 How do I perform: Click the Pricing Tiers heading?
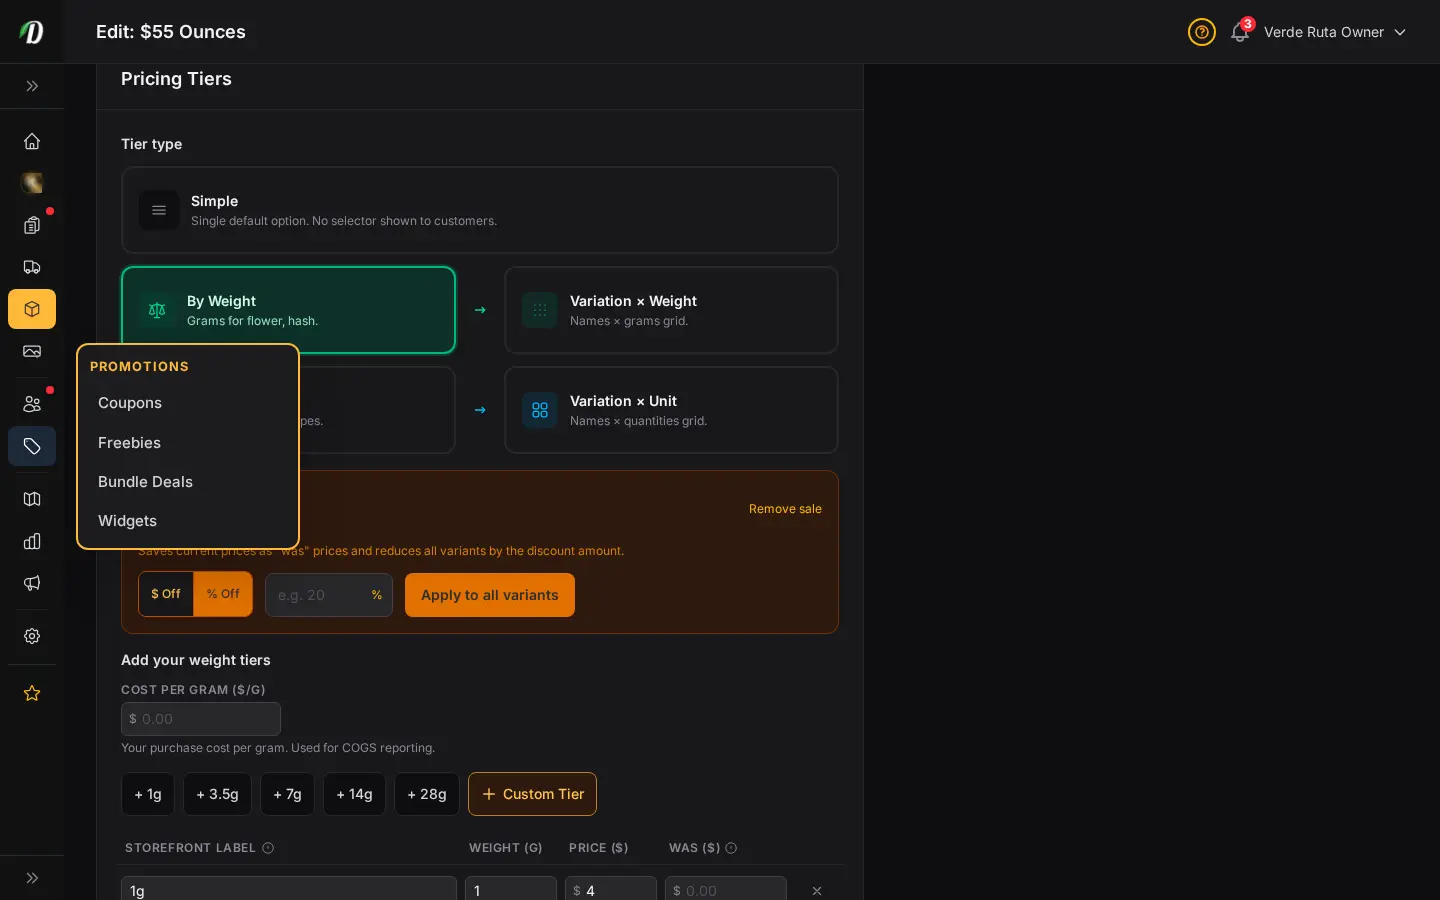(x=176, y=79)
